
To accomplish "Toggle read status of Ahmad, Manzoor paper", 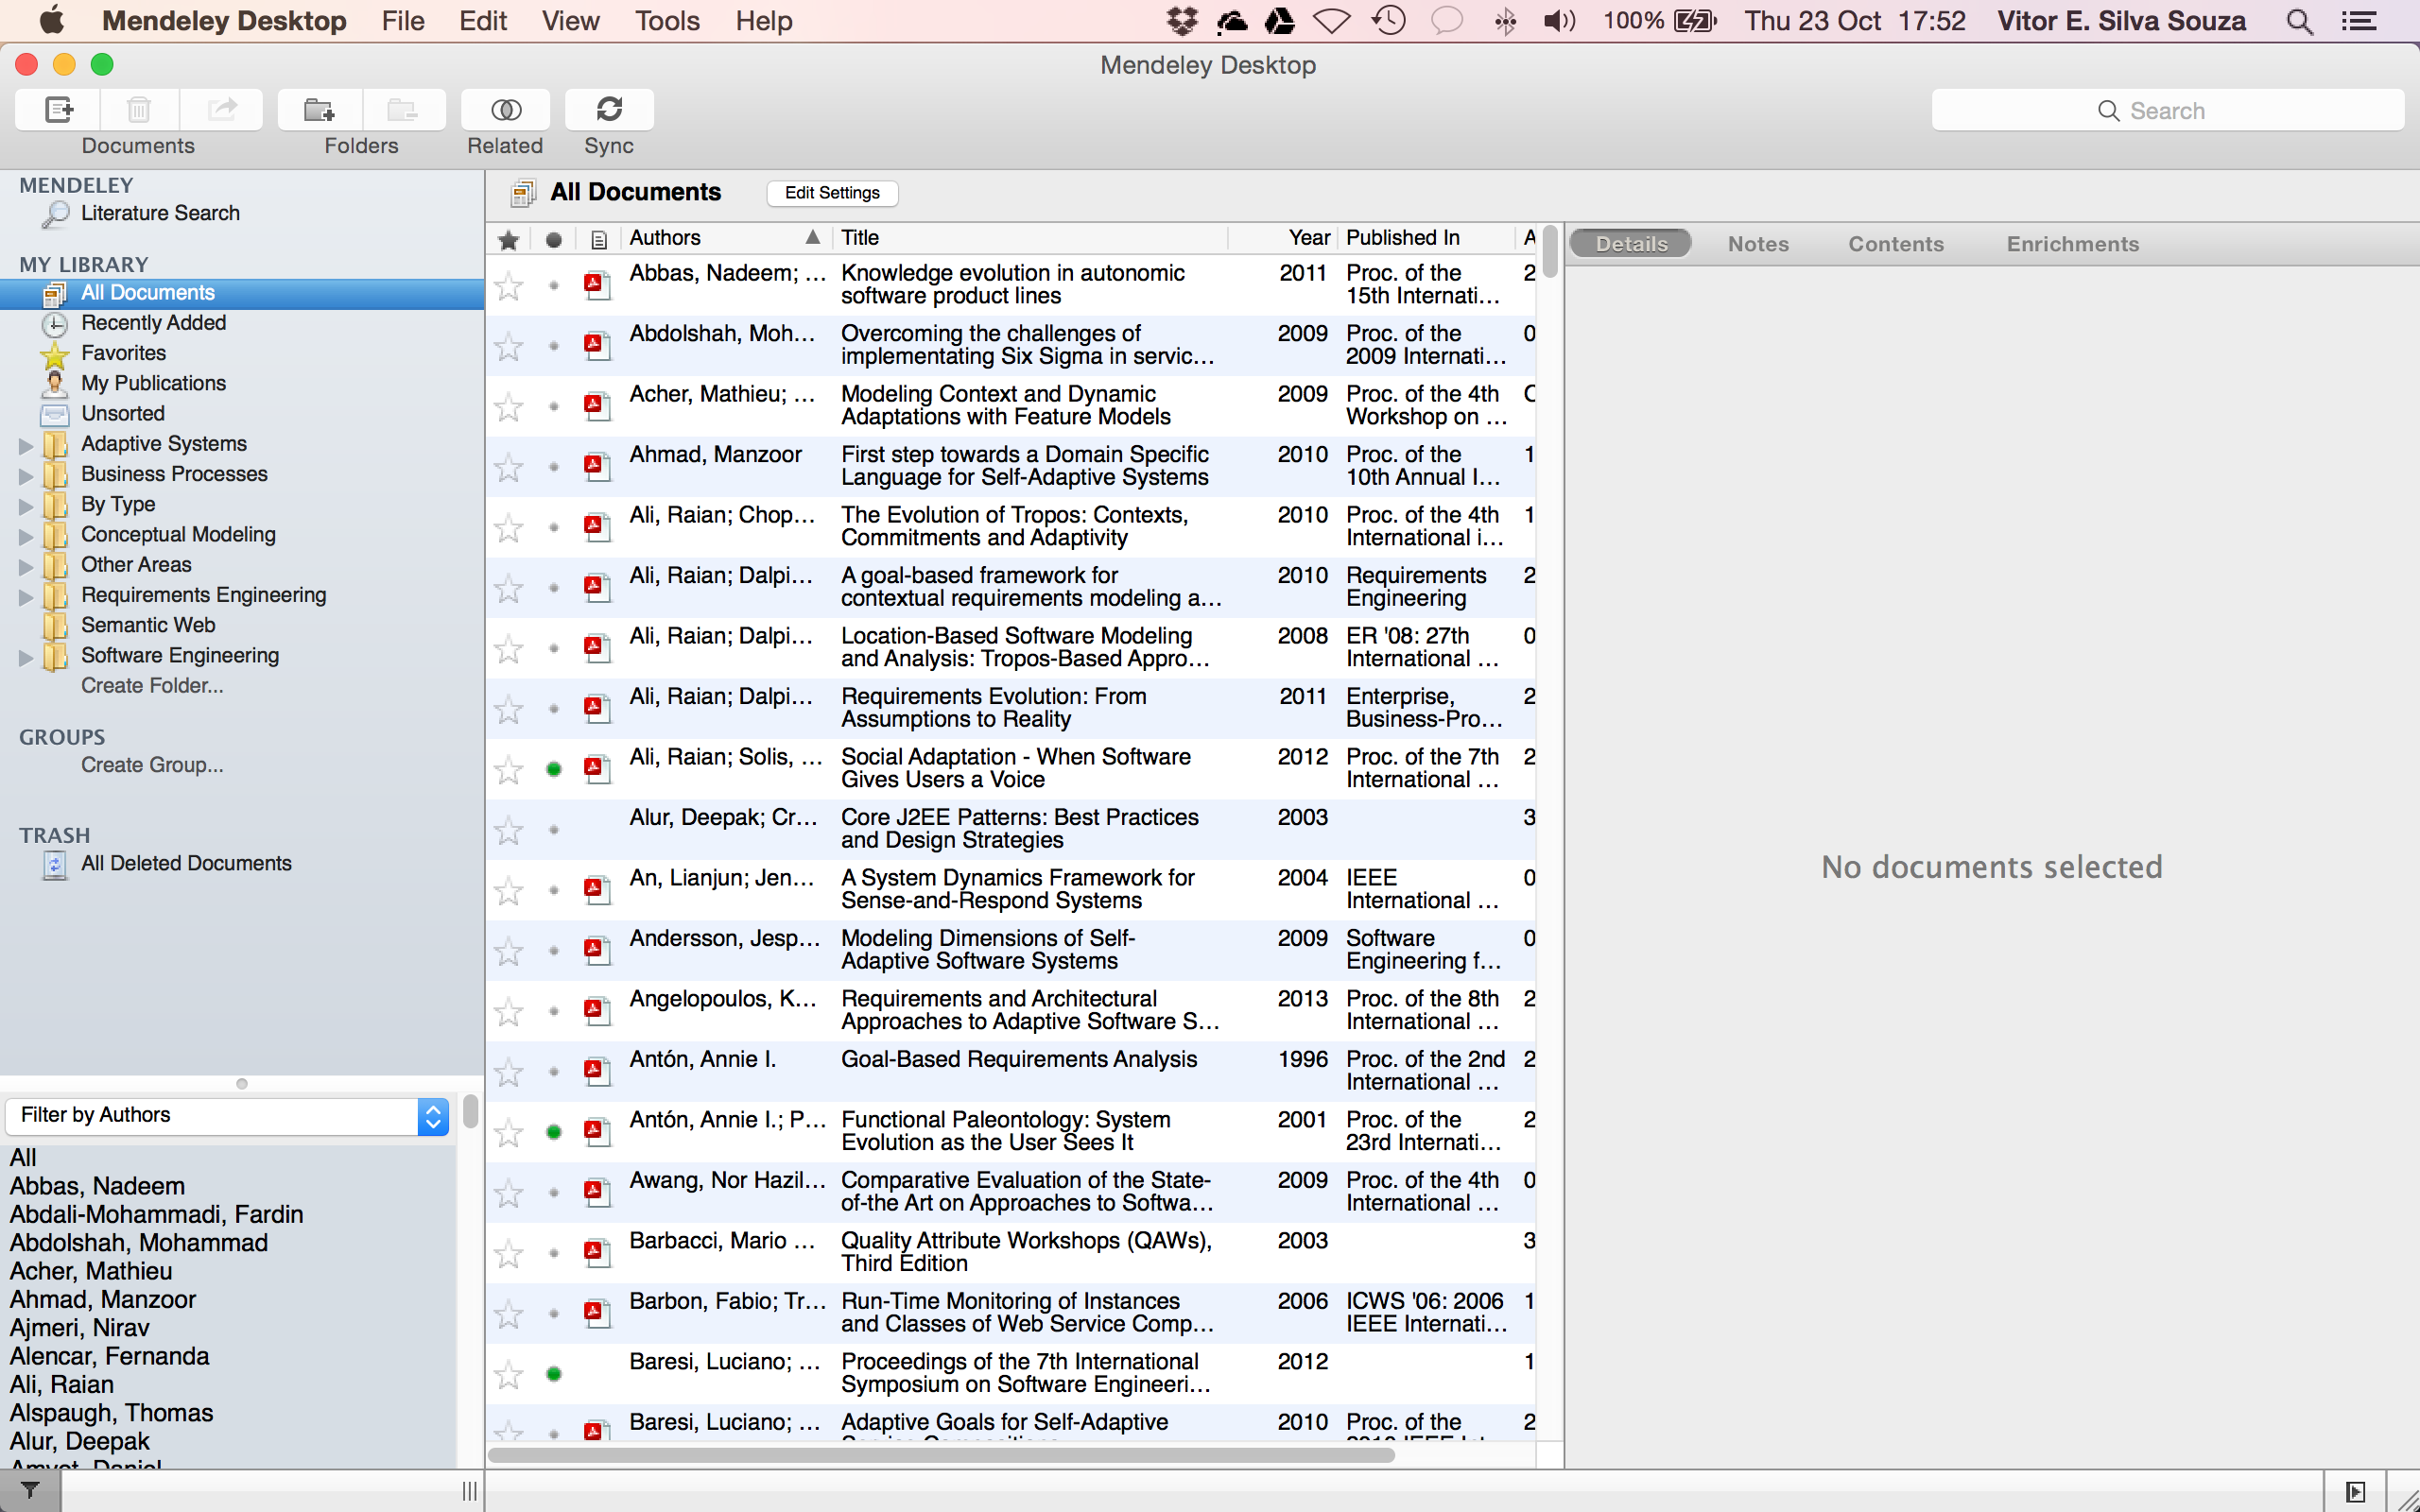I will [x=553, y=467].
